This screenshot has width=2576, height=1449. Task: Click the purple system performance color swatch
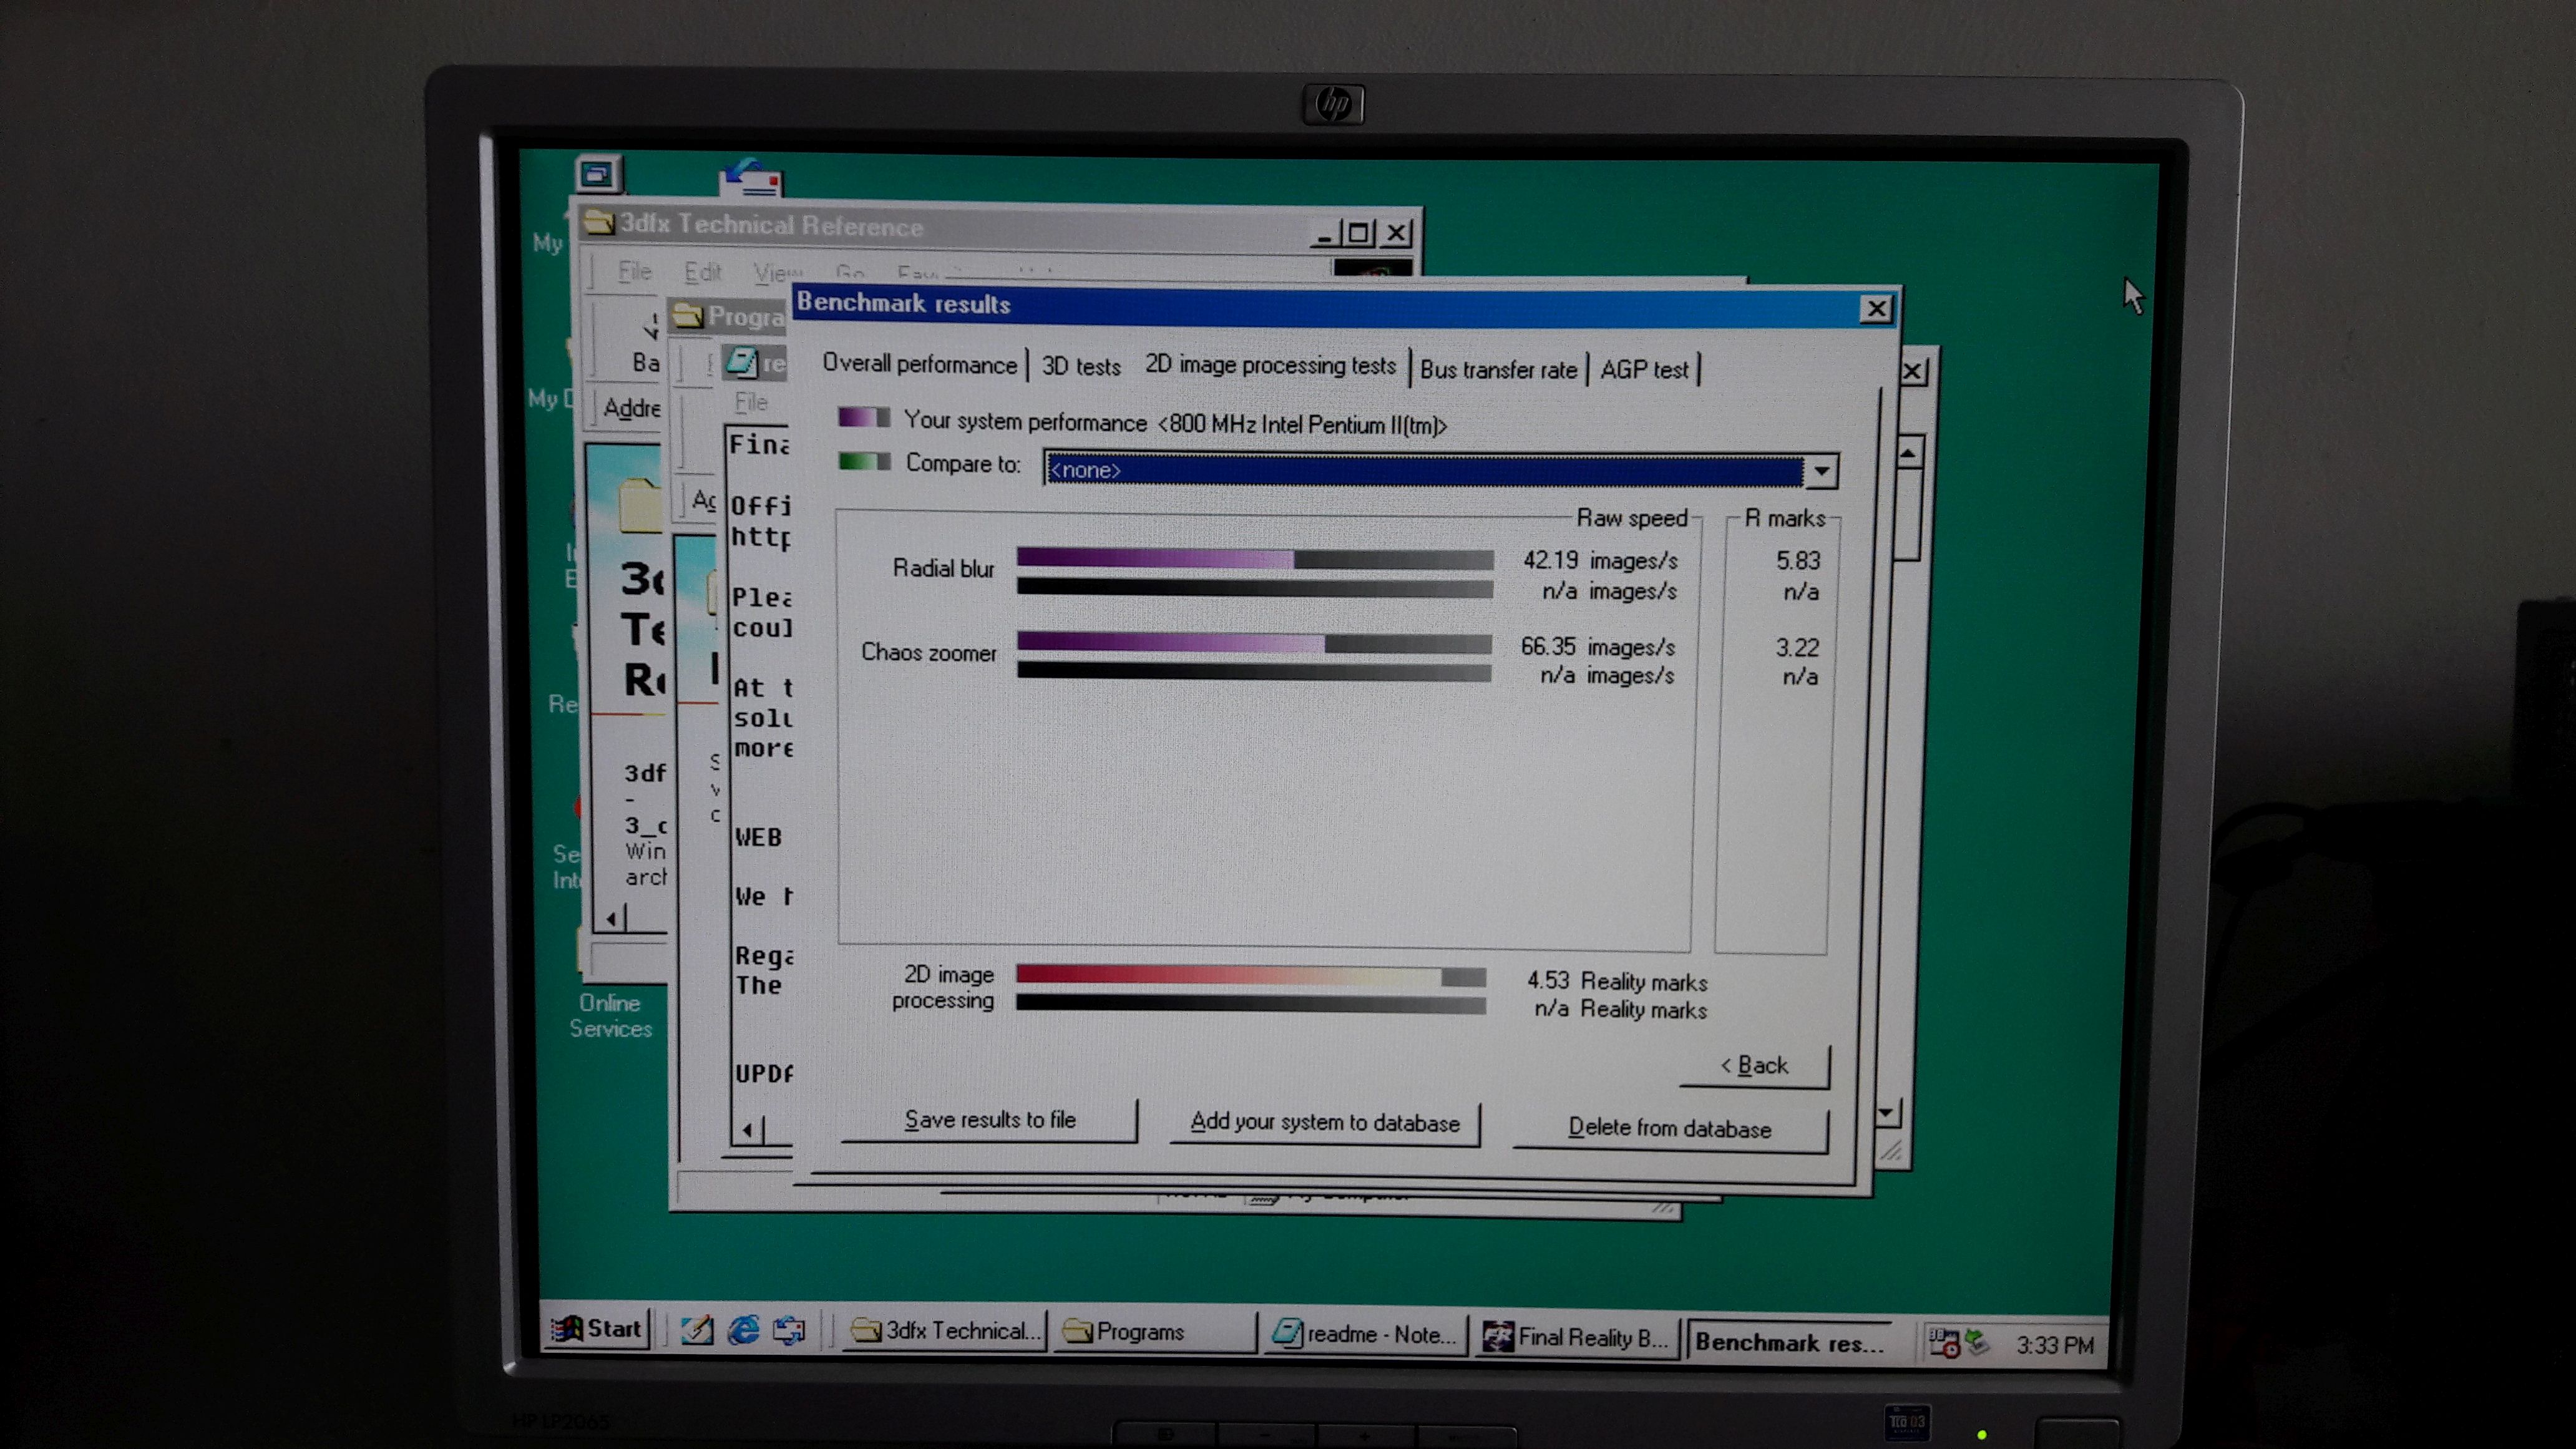[x=863, y=418]
